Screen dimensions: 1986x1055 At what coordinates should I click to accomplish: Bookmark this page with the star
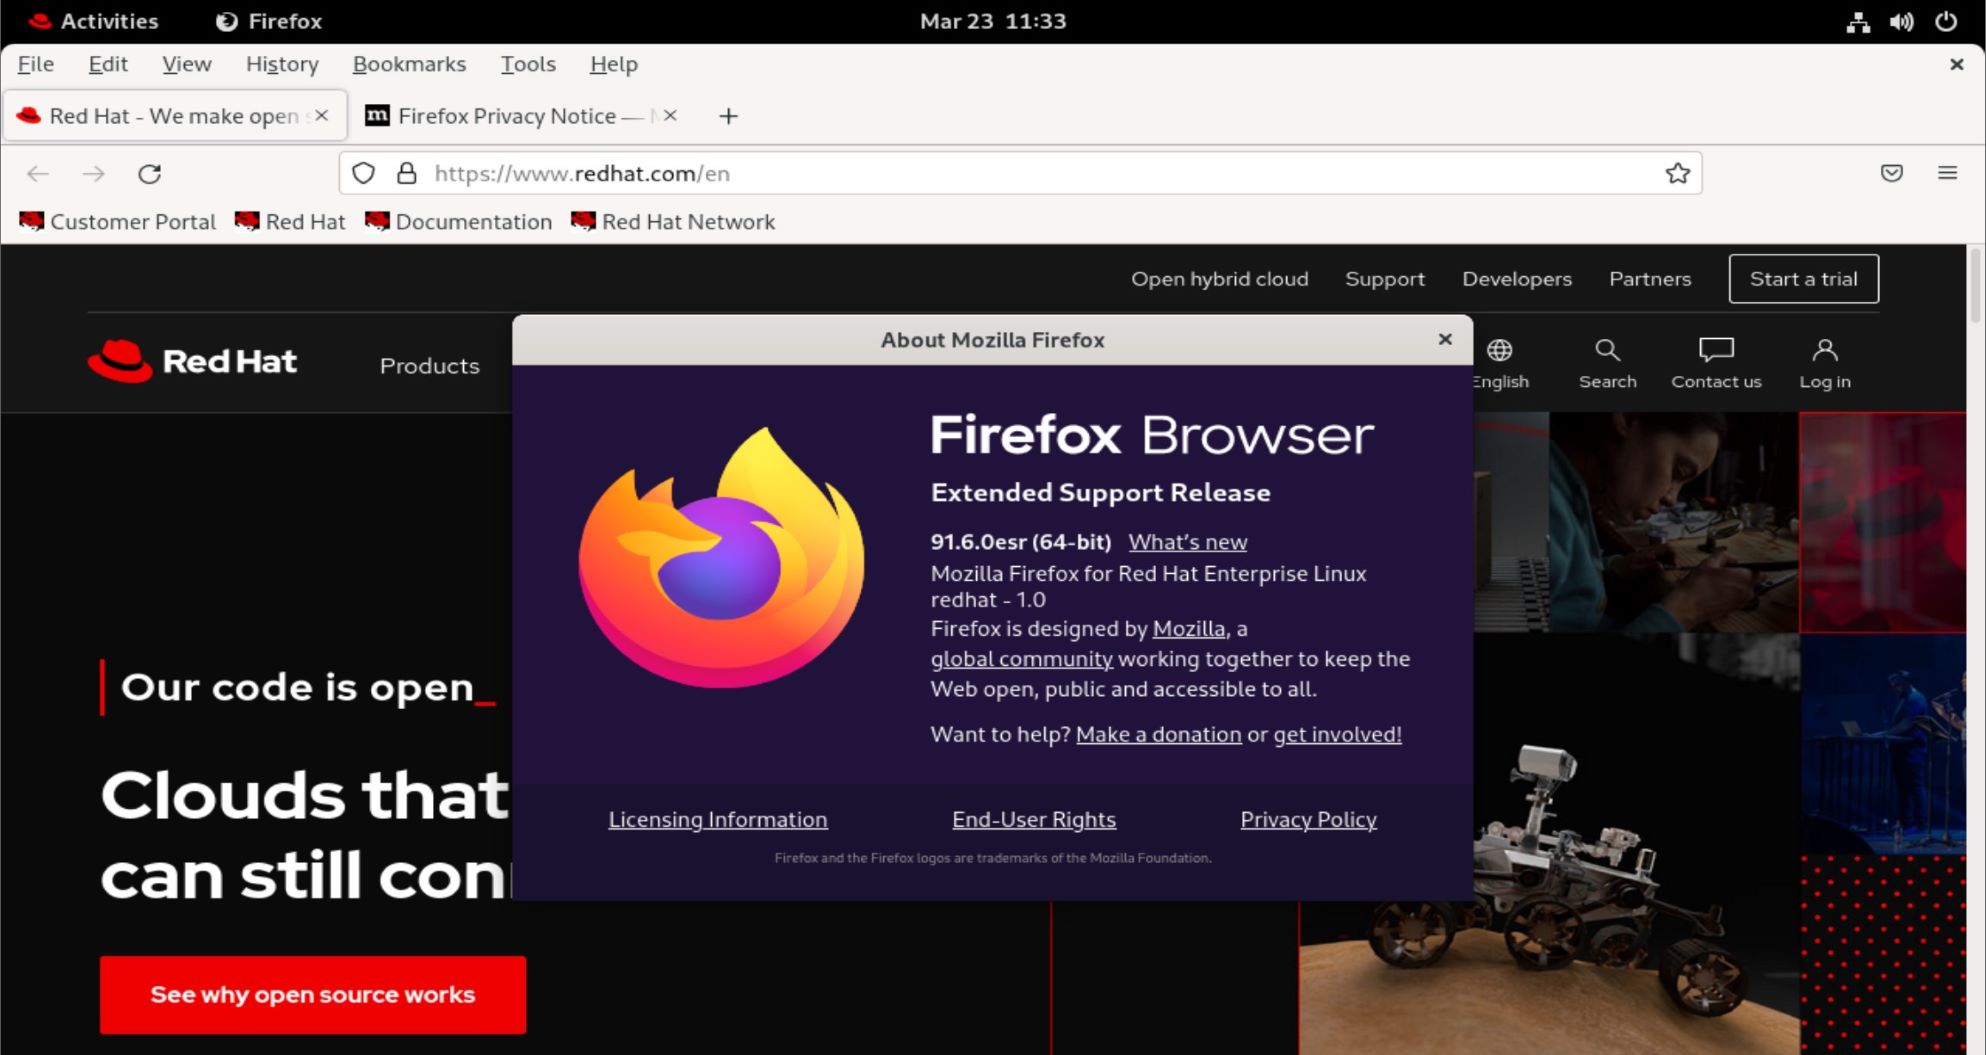(x=1678, y=173)
